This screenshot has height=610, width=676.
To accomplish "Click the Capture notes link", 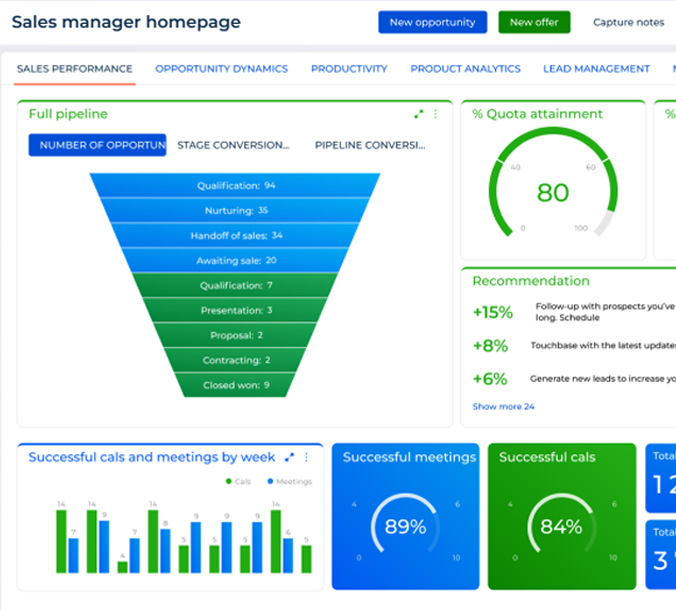I will tap(628, 22).
